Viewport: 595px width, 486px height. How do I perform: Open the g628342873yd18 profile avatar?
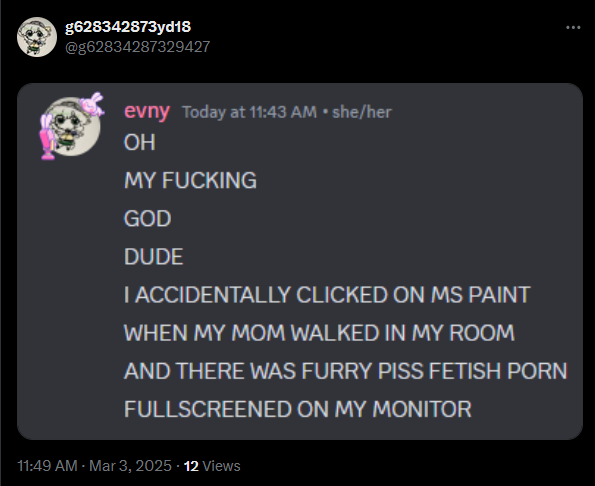pyautogui.click(x=37, y=37)
